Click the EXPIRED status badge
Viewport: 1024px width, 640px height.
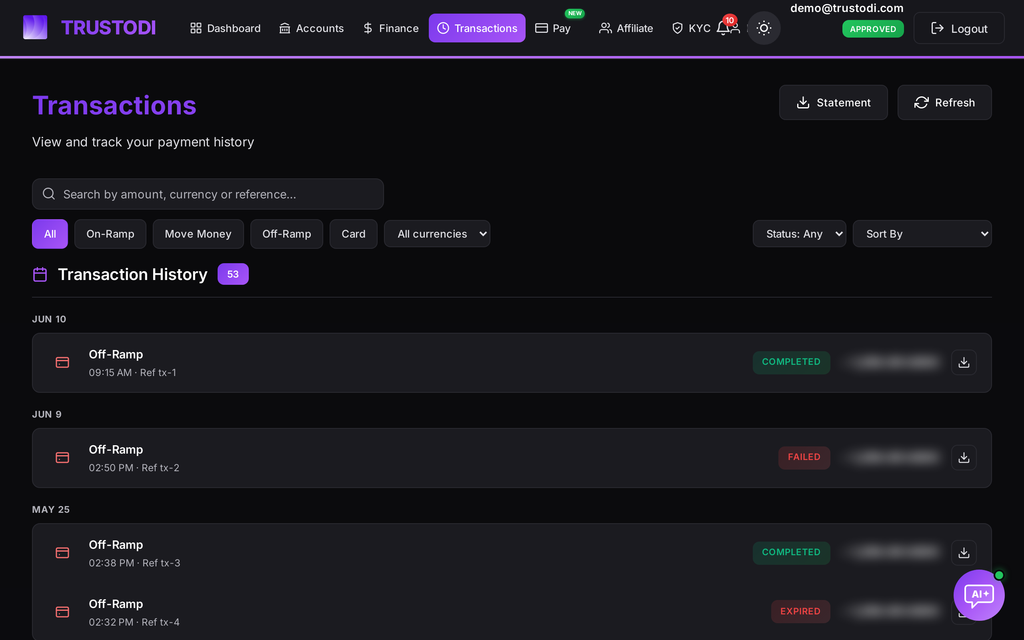tap(801, 612)
